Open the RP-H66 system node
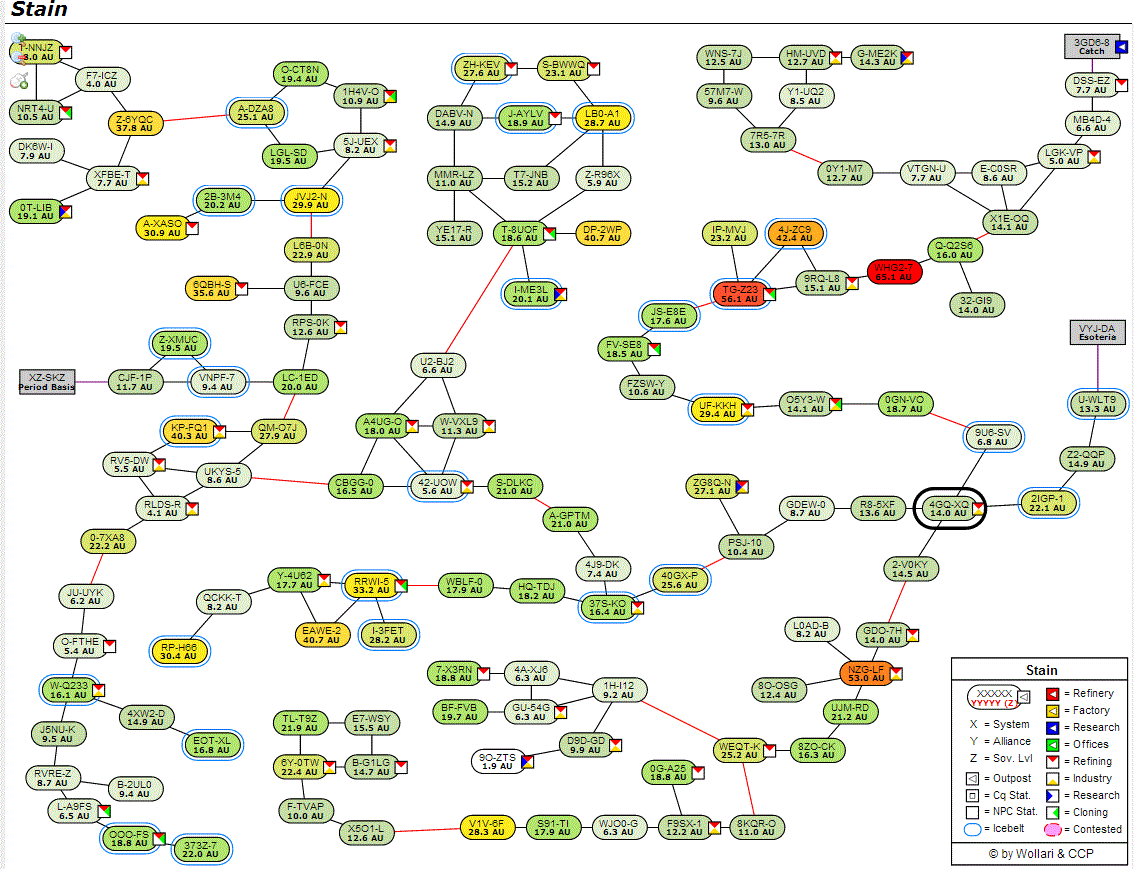This screenshot has width=1134, height=869. (179, 651)
